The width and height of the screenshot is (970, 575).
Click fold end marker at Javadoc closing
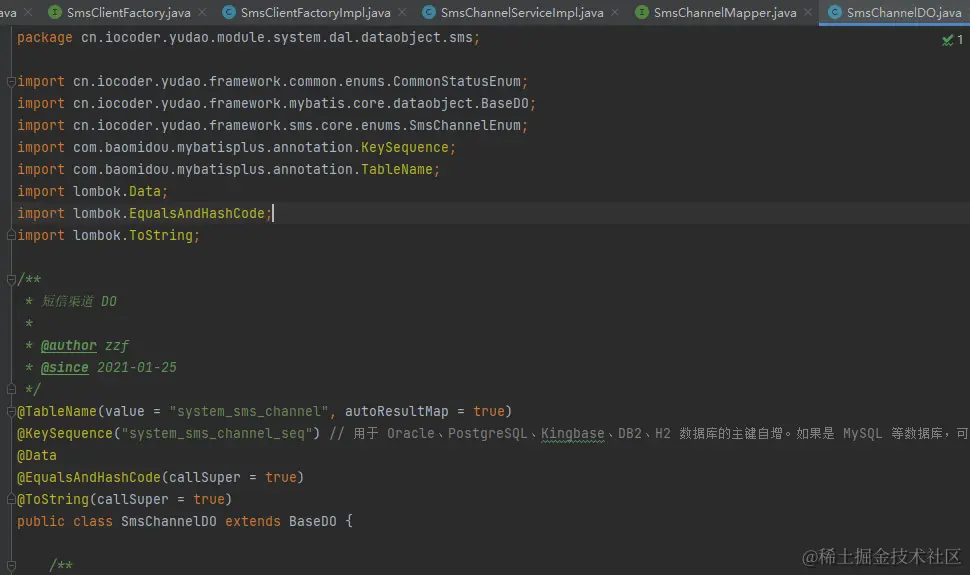11,389
